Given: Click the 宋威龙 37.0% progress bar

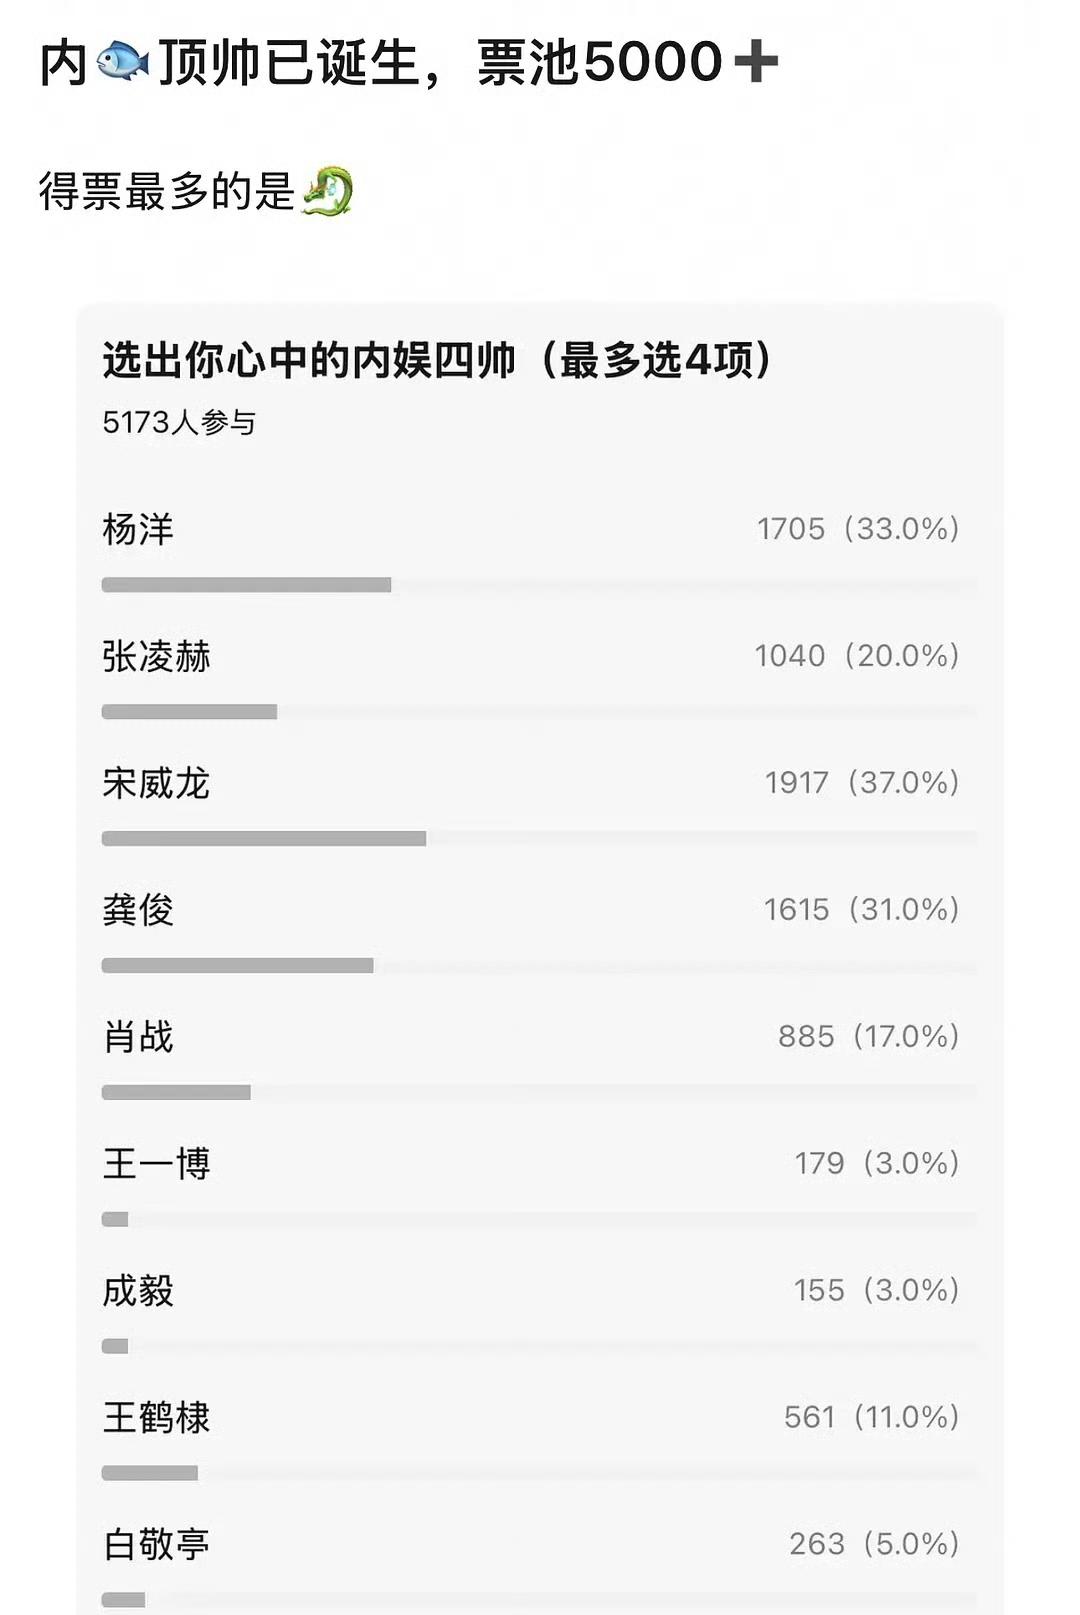Looking at the screenshot, I should pyautogui.click(x=264, y=838).
